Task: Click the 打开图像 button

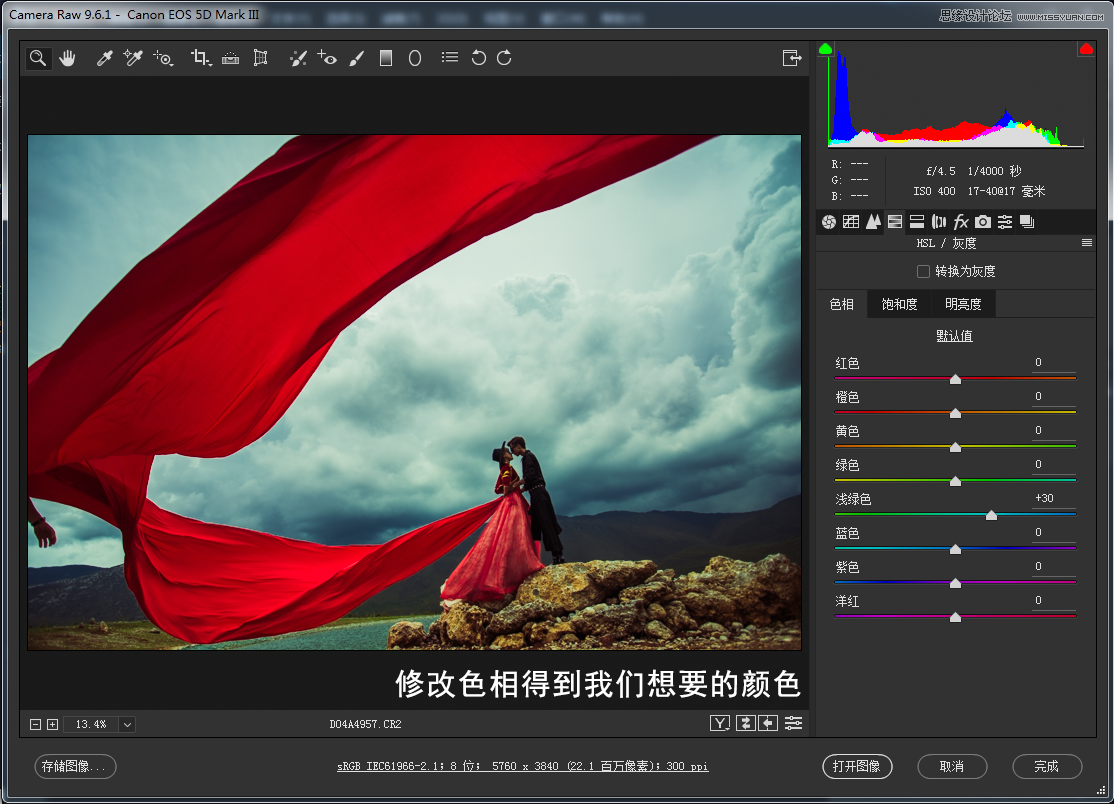Action: [x=857, y=766]
